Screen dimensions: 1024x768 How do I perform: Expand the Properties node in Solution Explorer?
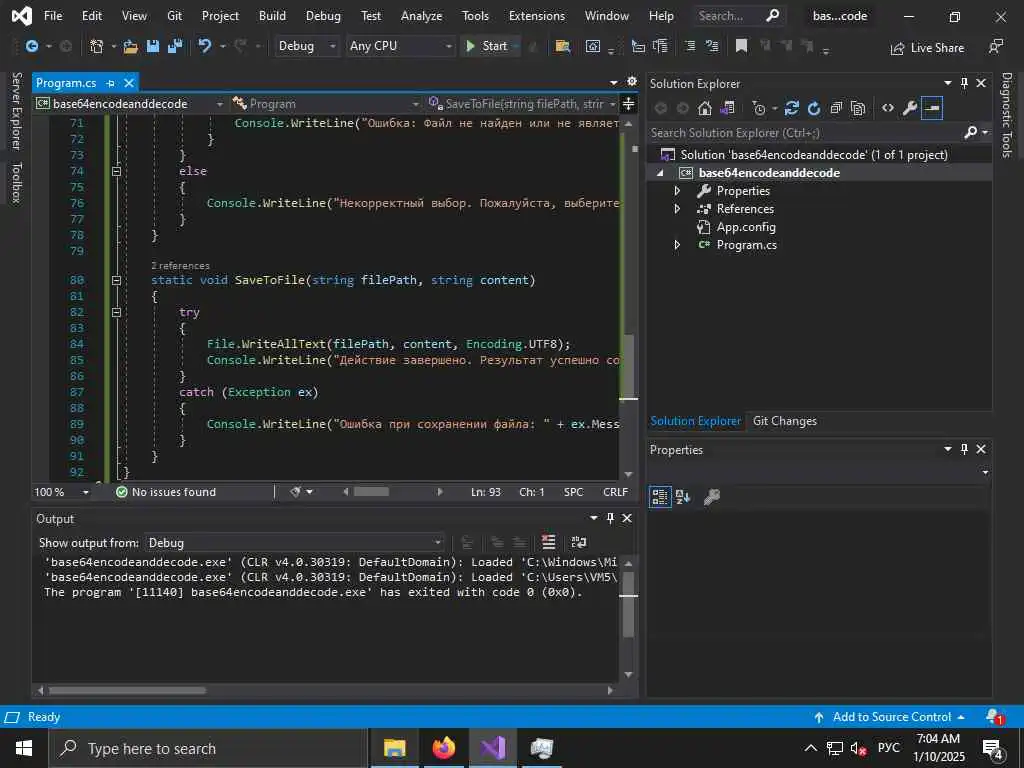click(677, 191)
